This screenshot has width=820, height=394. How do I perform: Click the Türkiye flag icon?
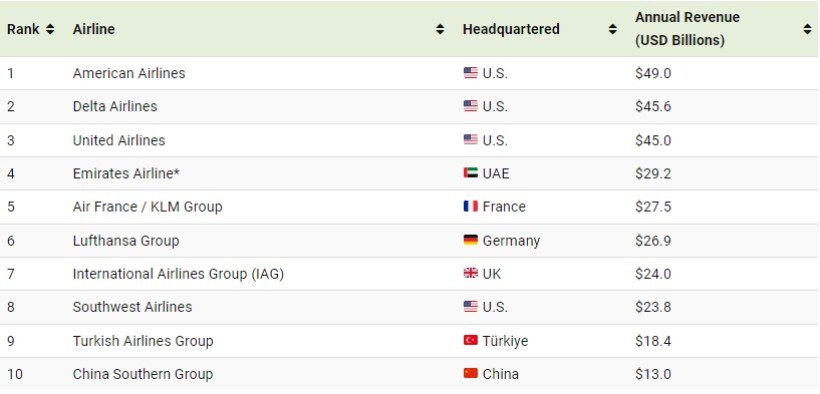click(471, 340)
